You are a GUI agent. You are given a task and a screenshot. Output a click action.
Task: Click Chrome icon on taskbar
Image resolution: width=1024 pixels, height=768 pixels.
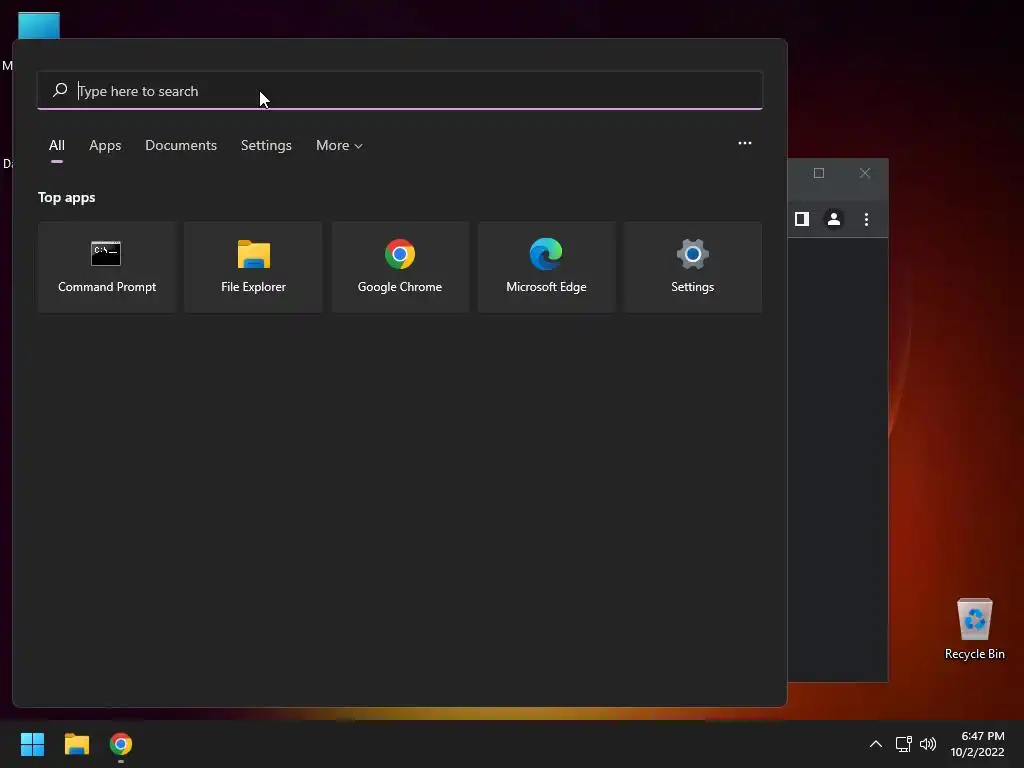coord(121,744)
